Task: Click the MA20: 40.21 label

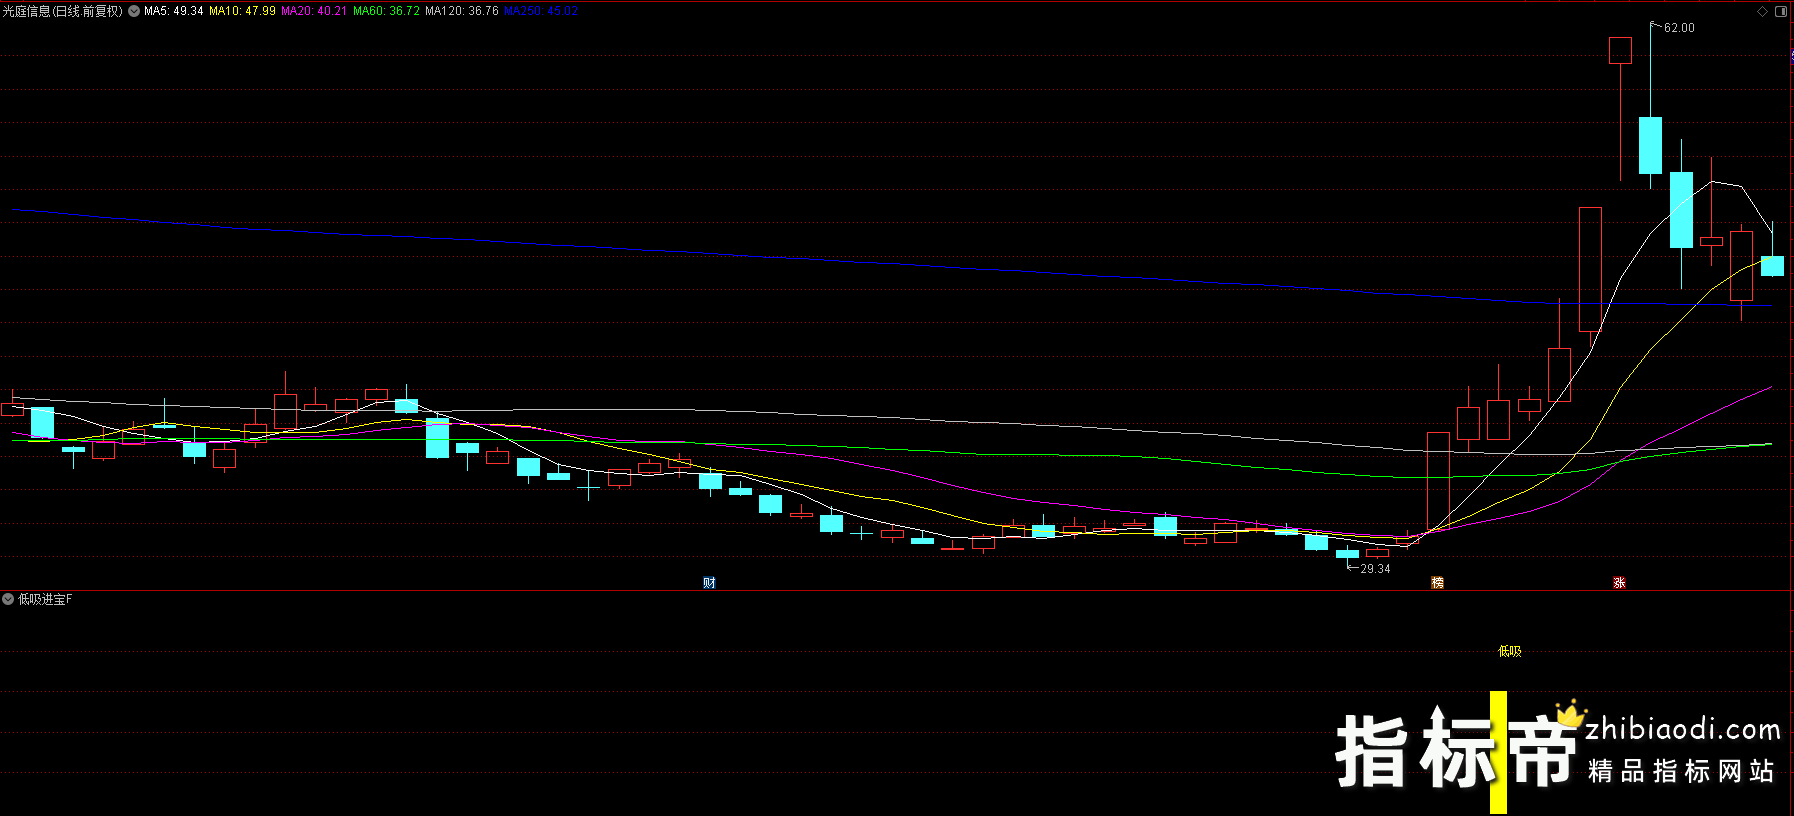Action: coord(314,11)
